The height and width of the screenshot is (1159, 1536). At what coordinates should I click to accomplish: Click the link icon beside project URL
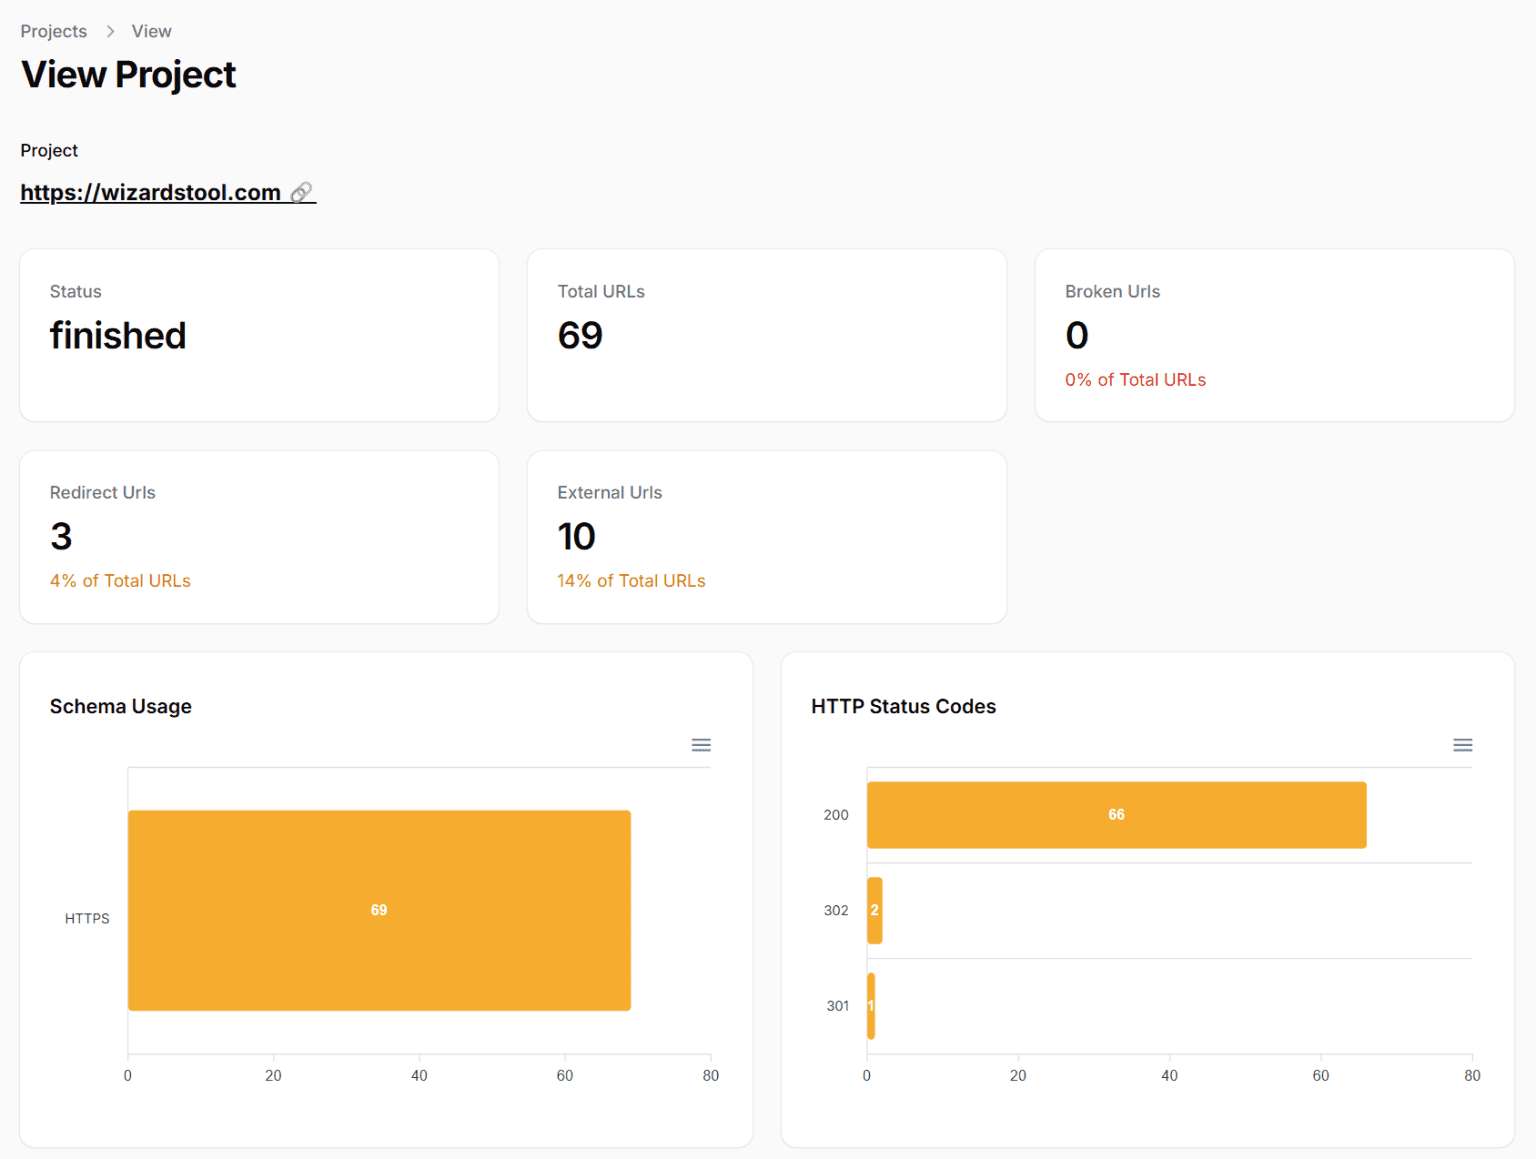click(301, 192)
